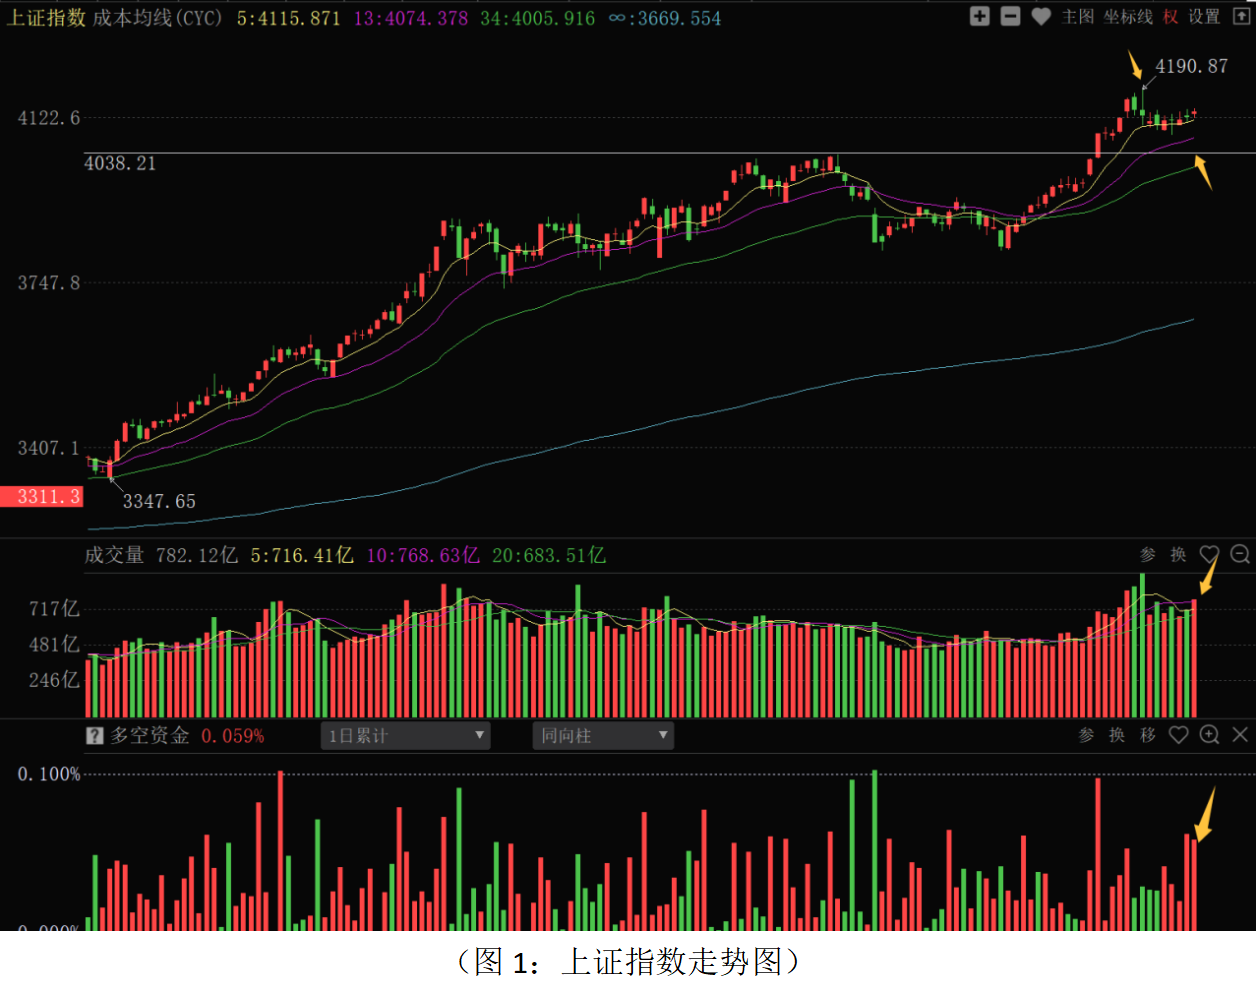
Task: Open the 1日累计 dropdown
Action: click(405, 736)
